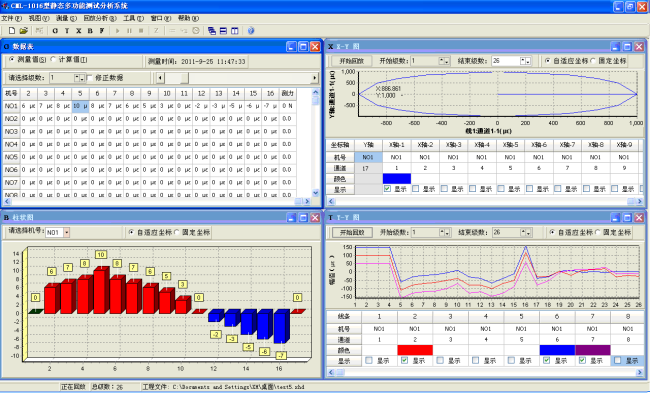Open a project with the folder icon

pos(24,30)
